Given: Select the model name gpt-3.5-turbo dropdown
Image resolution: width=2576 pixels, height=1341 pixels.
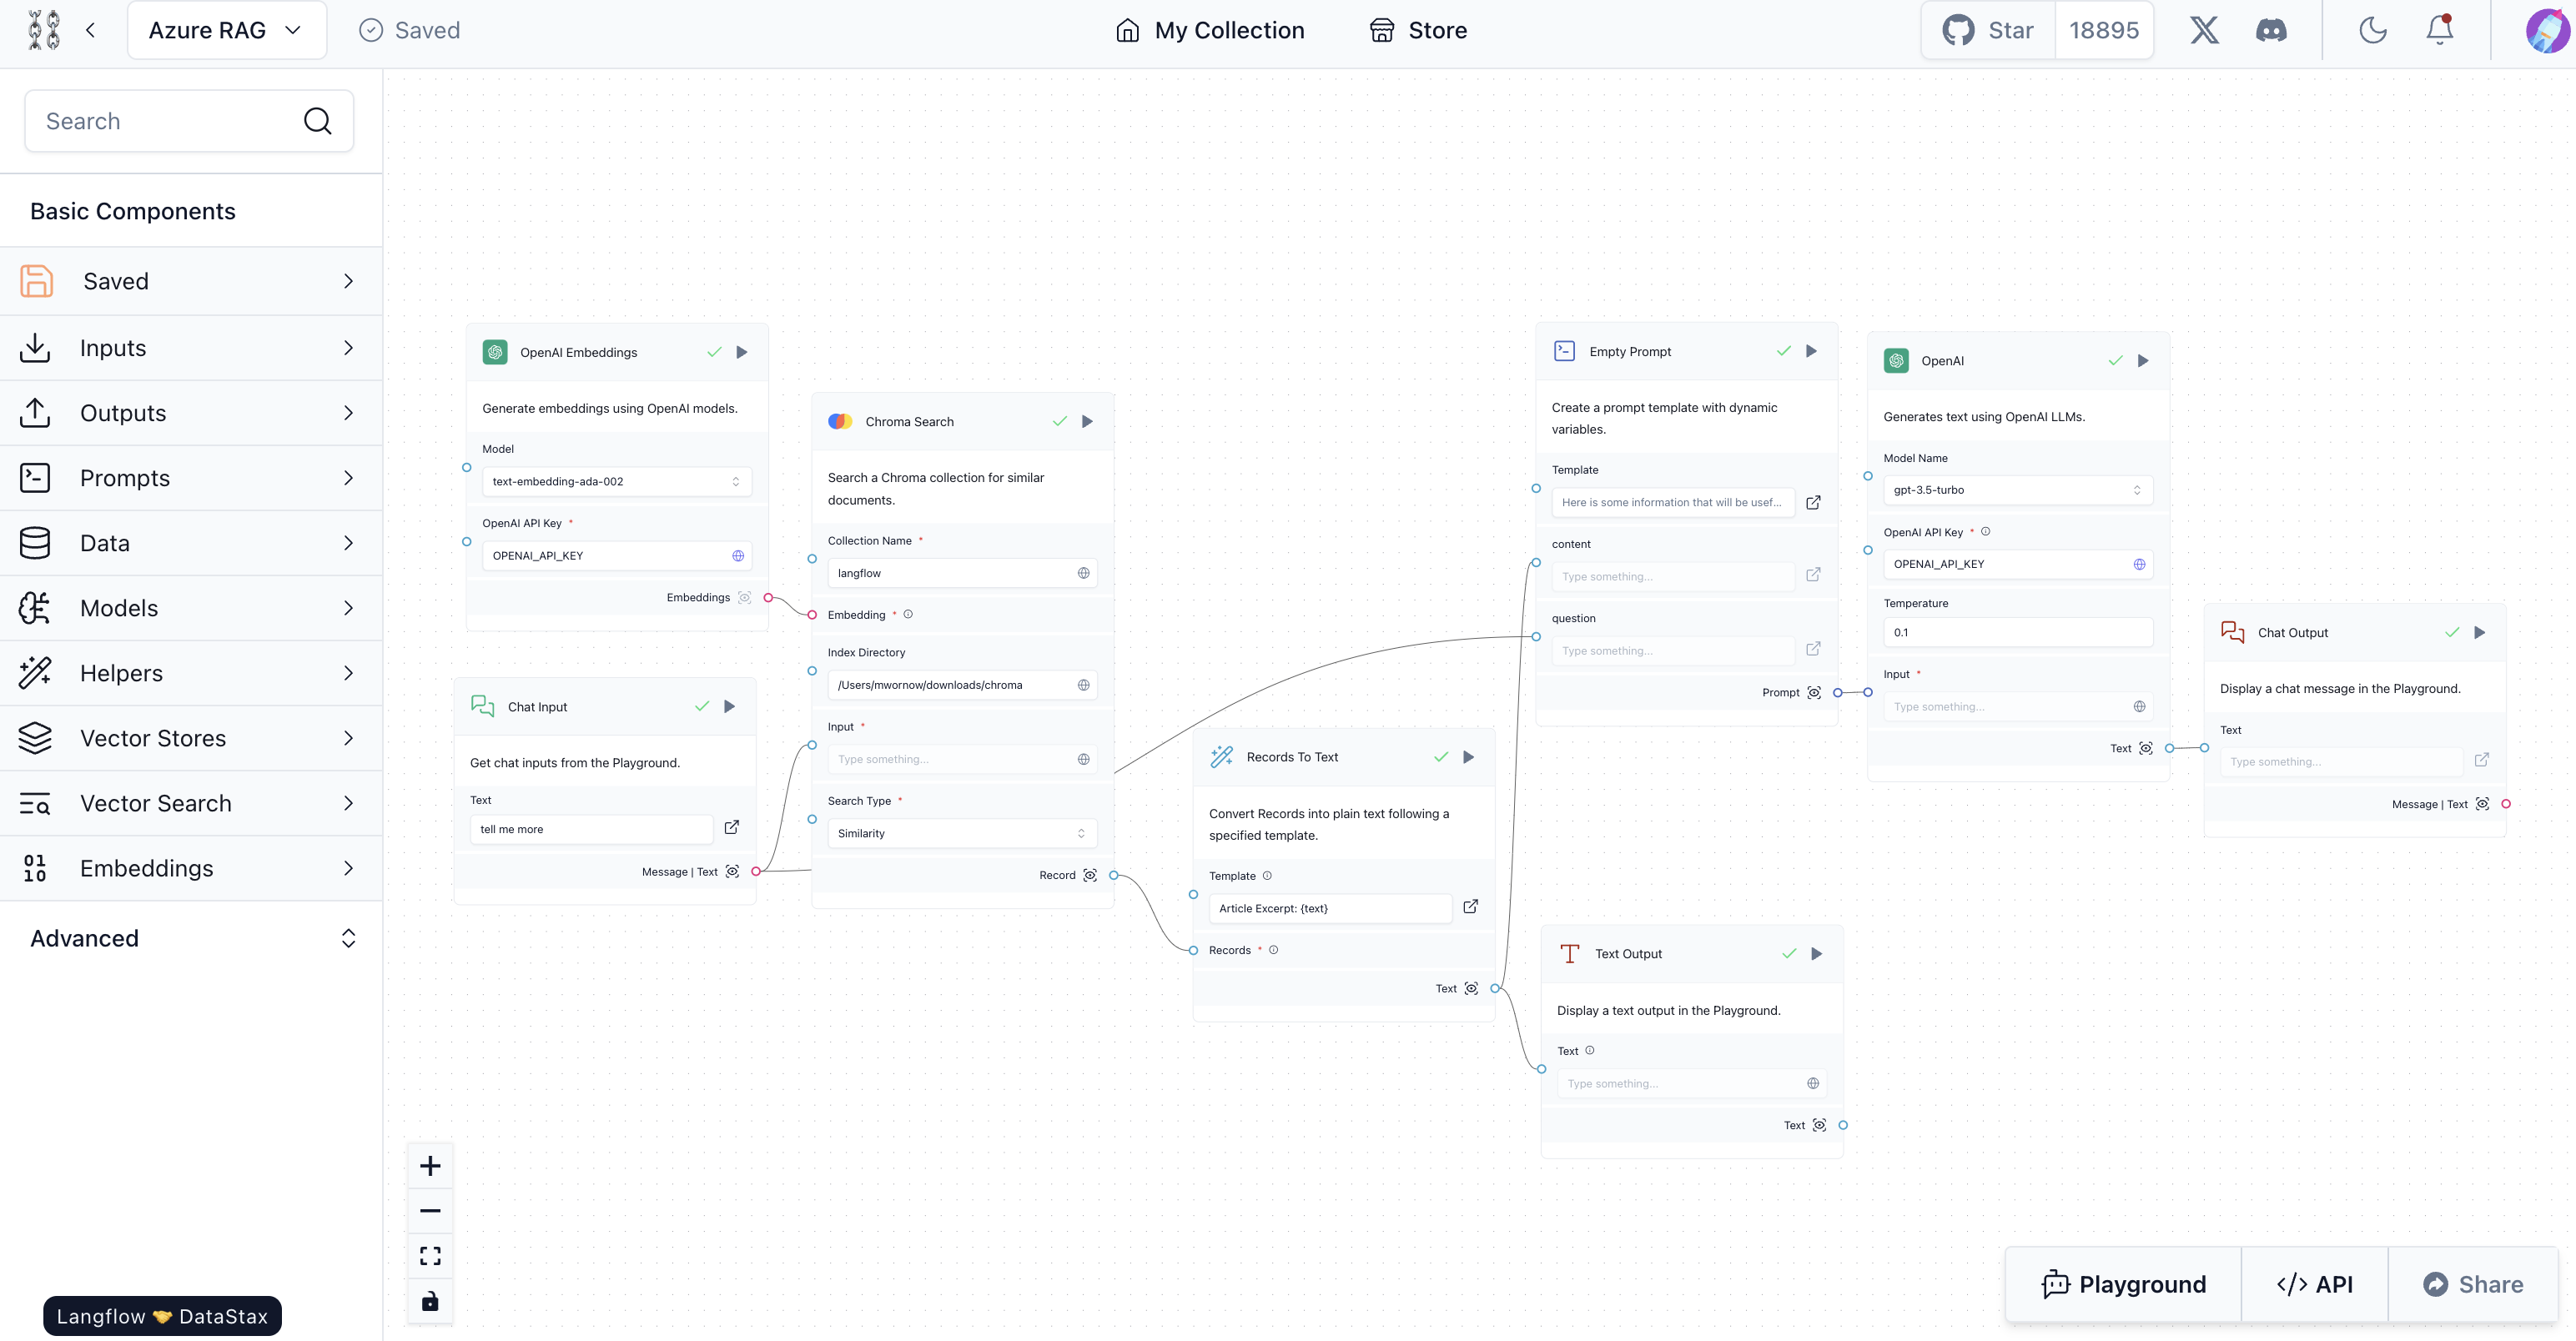Looking at the screenshot, I should pos(2017,489).
